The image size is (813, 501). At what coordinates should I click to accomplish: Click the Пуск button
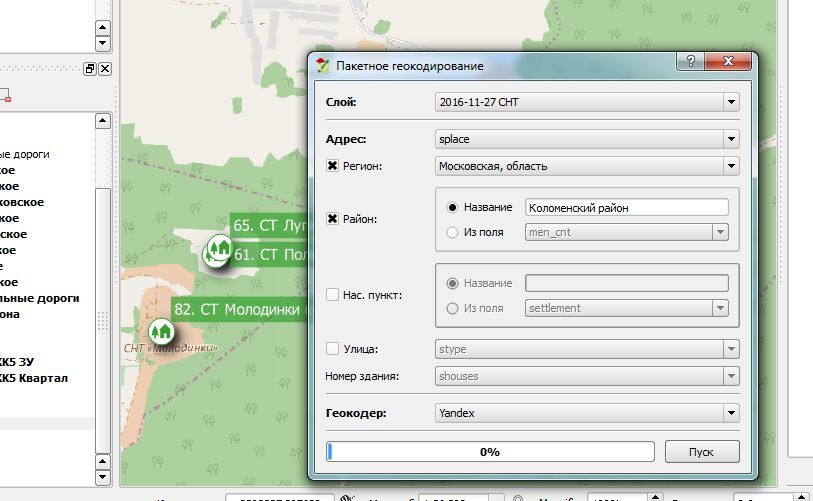(702, 452)
